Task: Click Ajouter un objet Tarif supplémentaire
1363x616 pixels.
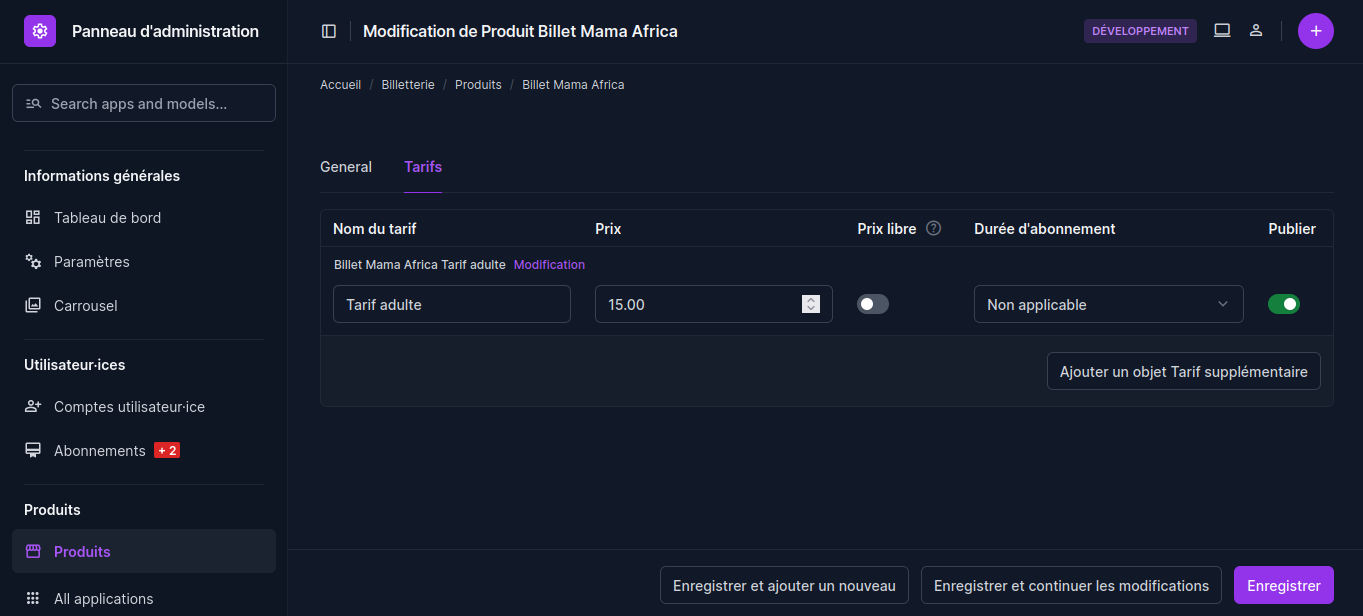Action: [1183, 371]
